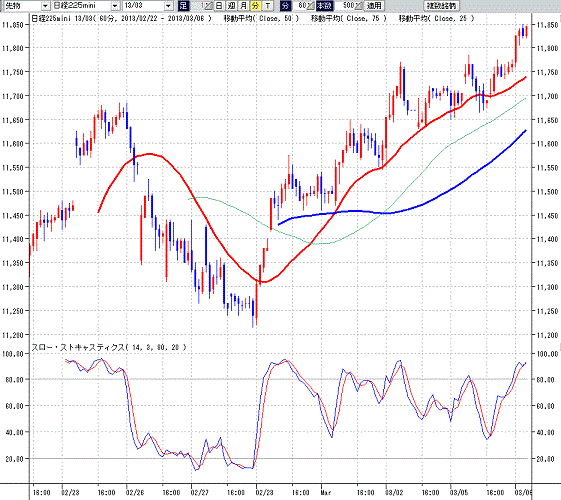Select the tick (T) chart interval
This screenshot has height=500, width=561.
[x=267, y=6]
